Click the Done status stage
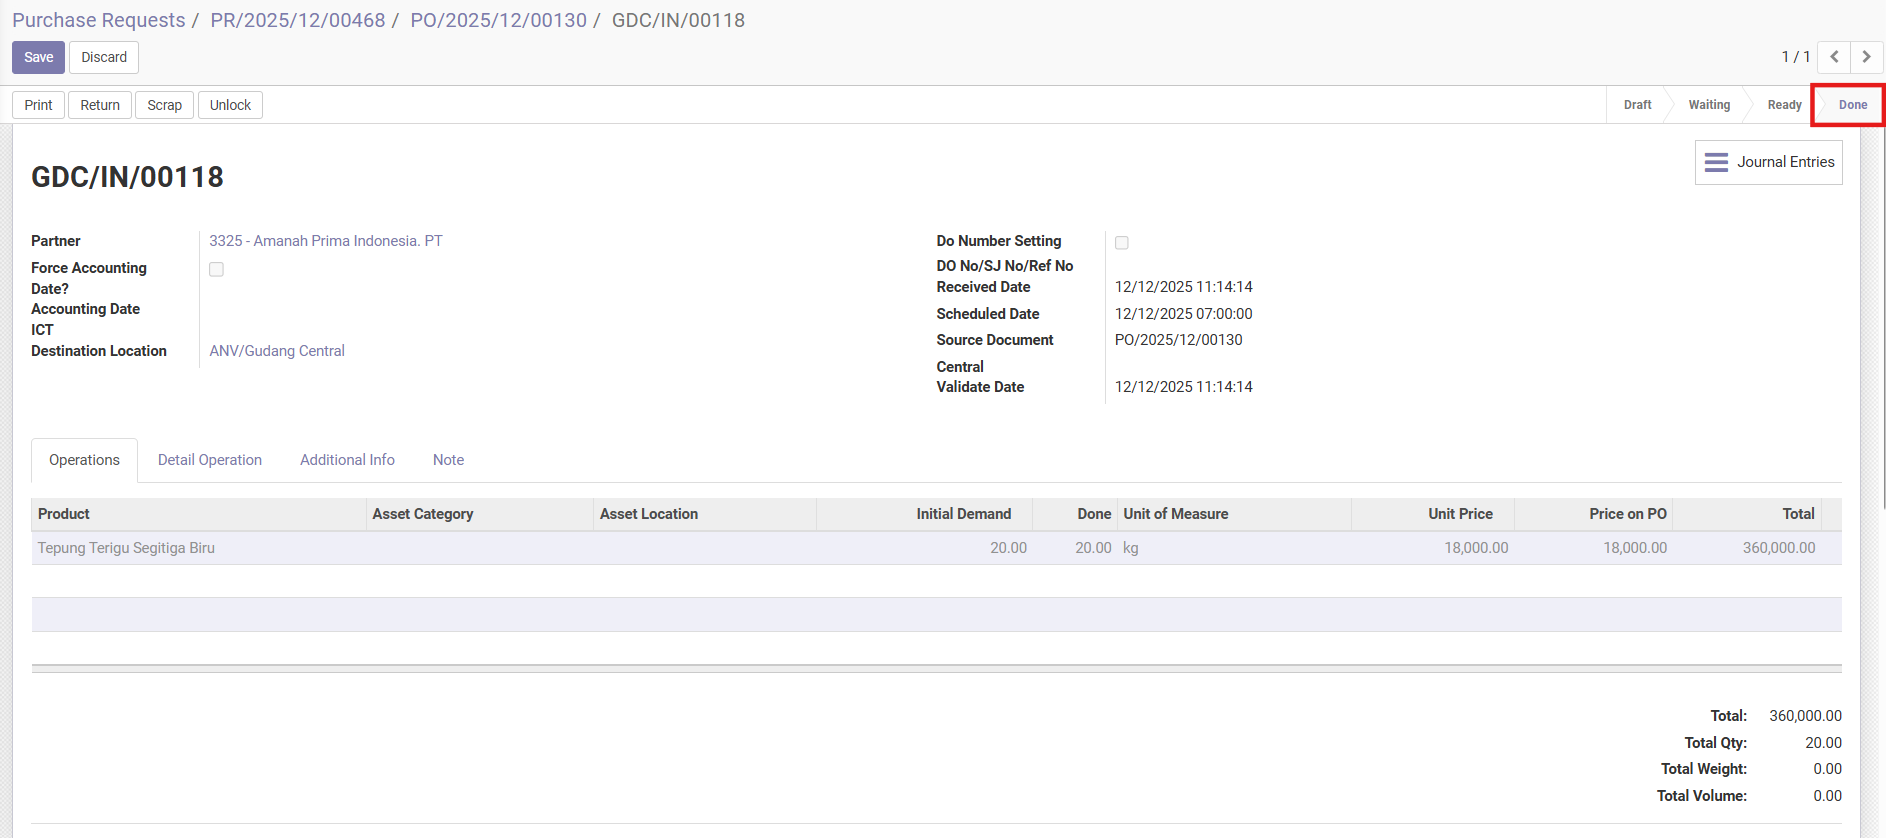 pos(1852,105)
